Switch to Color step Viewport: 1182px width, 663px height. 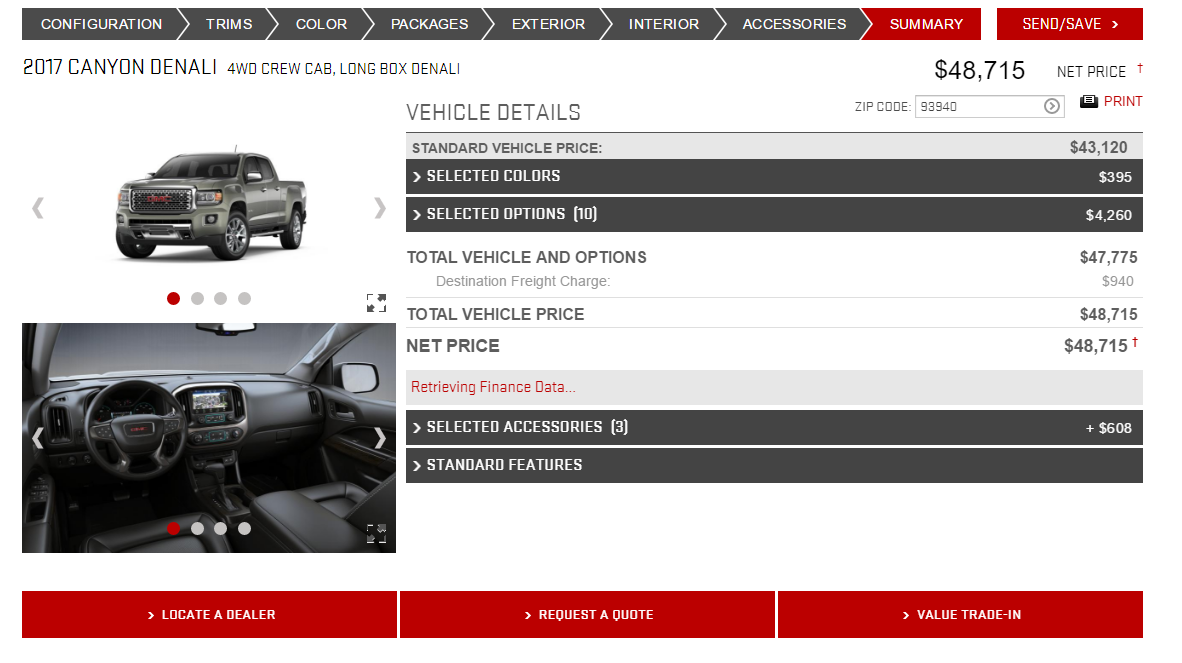[x=321, y=24]
